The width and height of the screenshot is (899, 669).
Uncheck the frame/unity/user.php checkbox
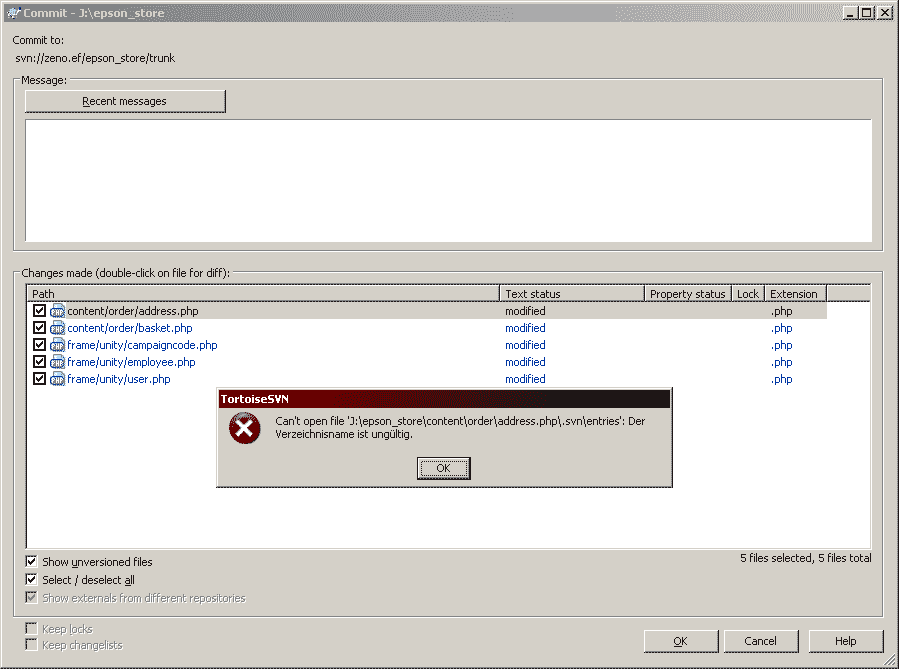pyautogui.click(x=39, y=379)
